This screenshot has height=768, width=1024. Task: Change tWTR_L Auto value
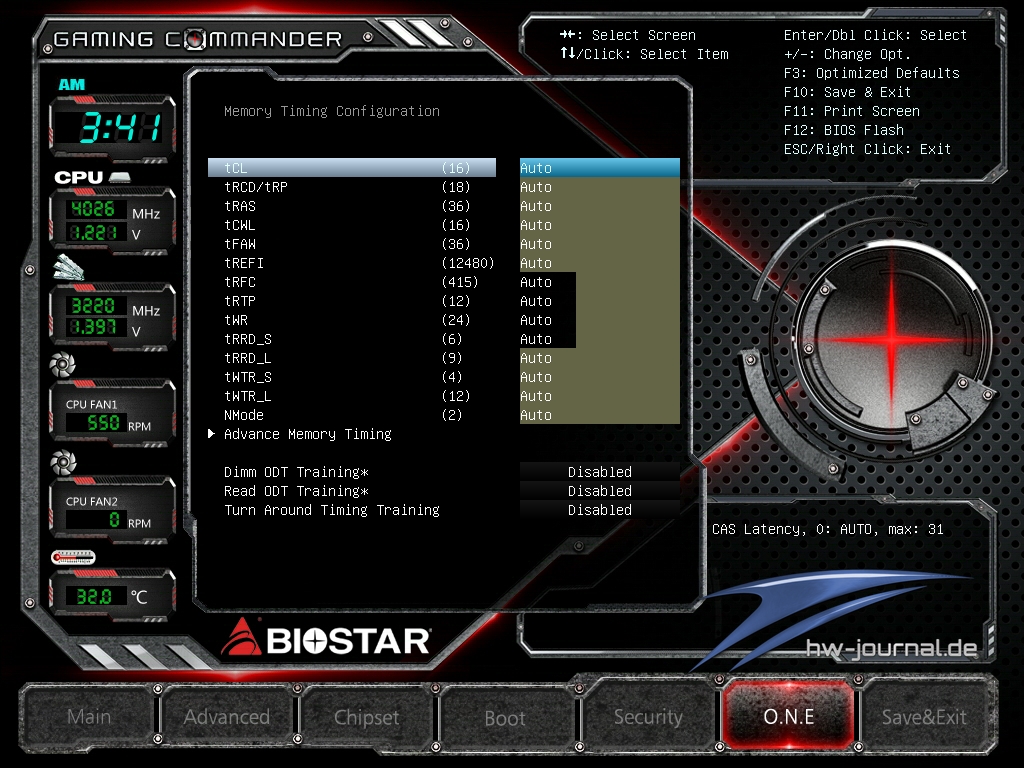tap(600, 395)
